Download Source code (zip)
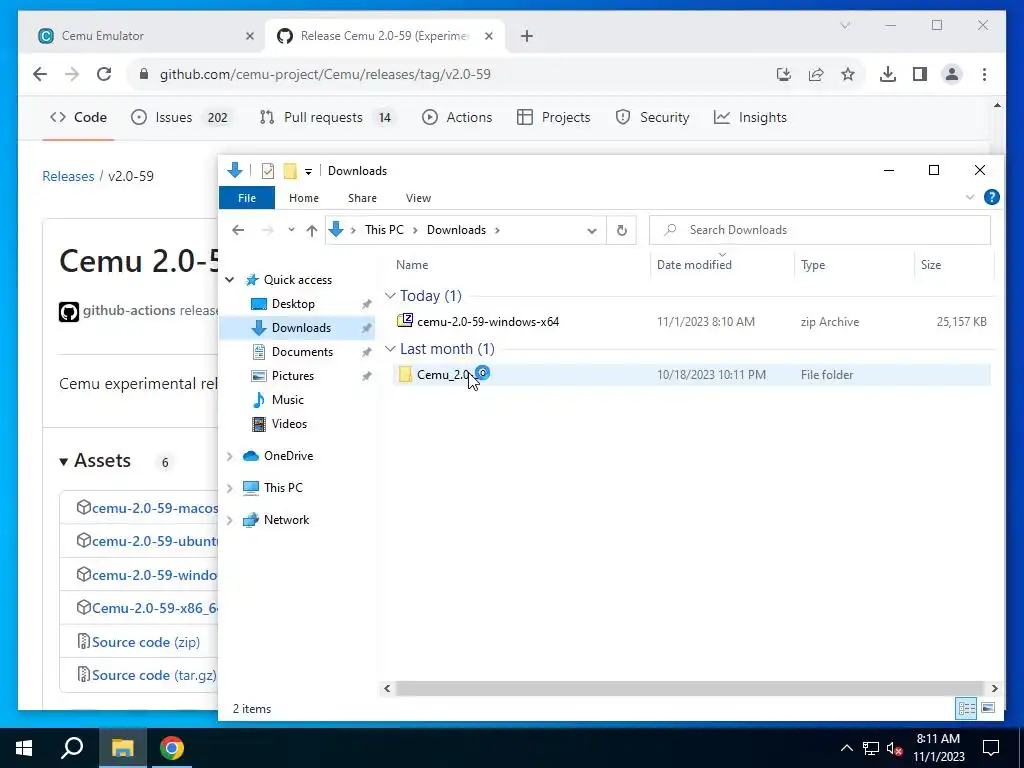 pos(146,643)
